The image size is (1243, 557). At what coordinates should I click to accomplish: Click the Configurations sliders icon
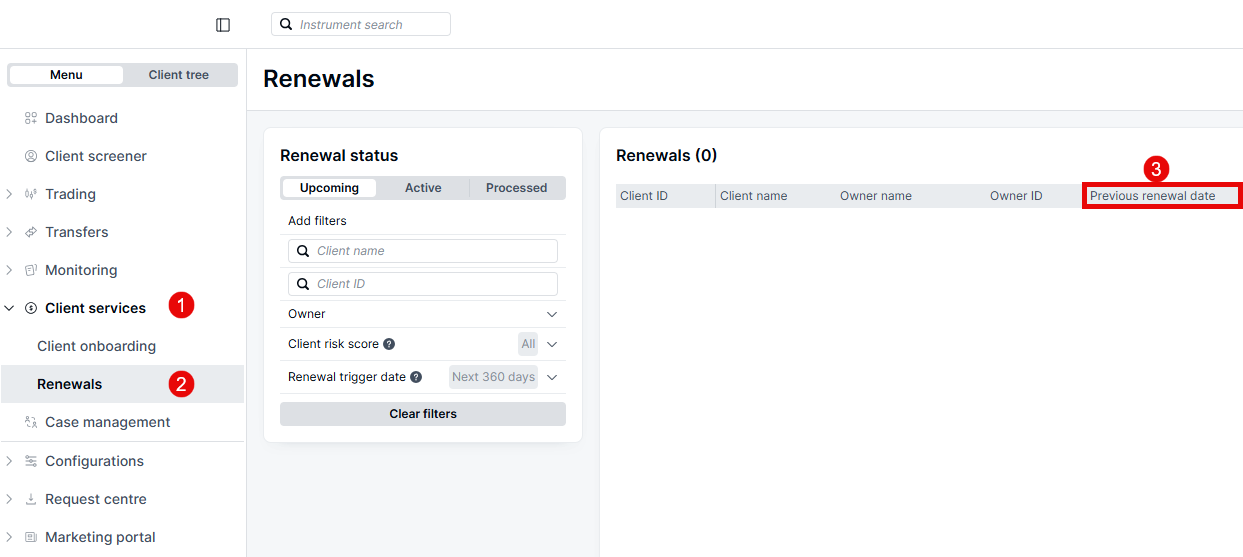point(31,461)
